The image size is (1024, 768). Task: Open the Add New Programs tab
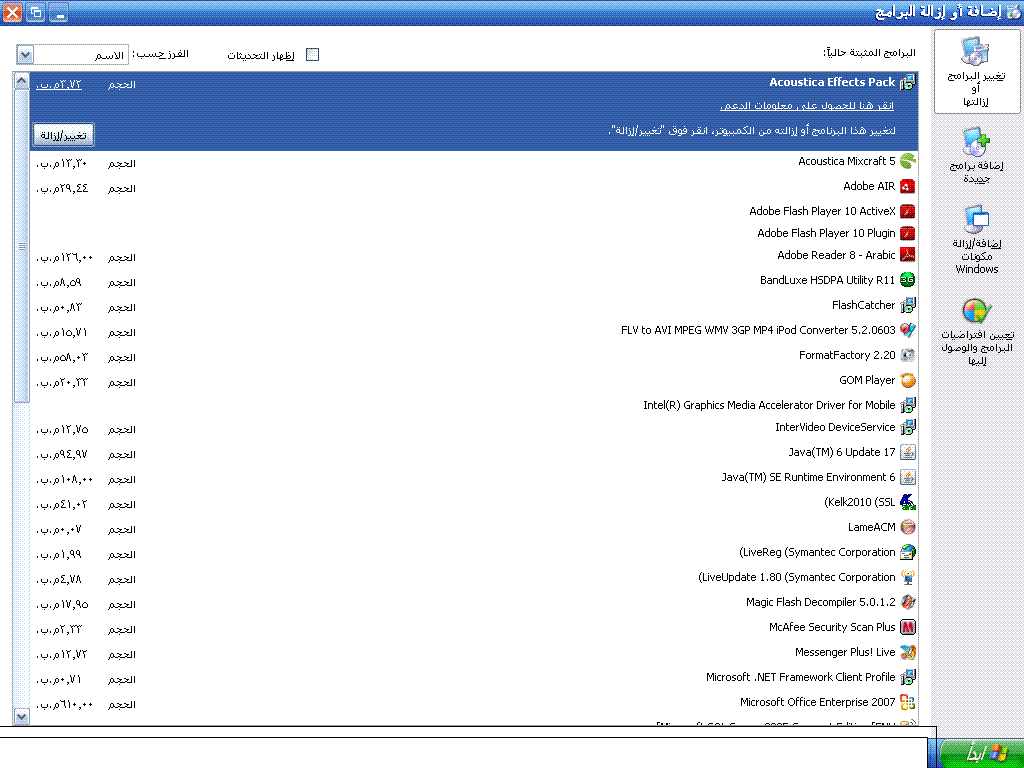[976, 155]
